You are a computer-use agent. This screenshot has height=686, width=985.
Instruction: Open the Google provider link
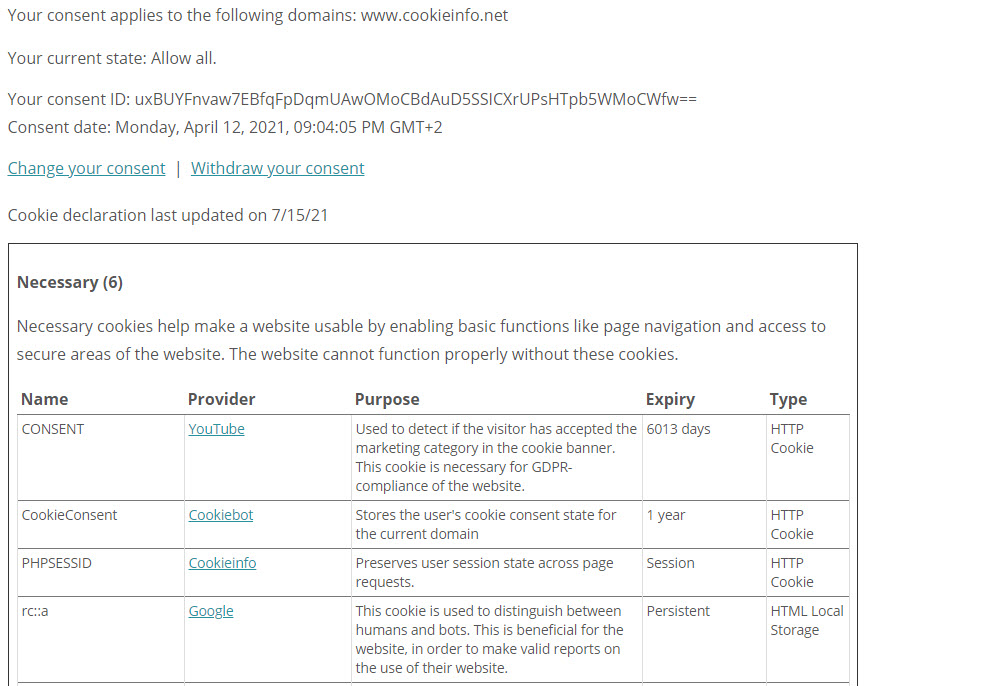coord(210,611)
